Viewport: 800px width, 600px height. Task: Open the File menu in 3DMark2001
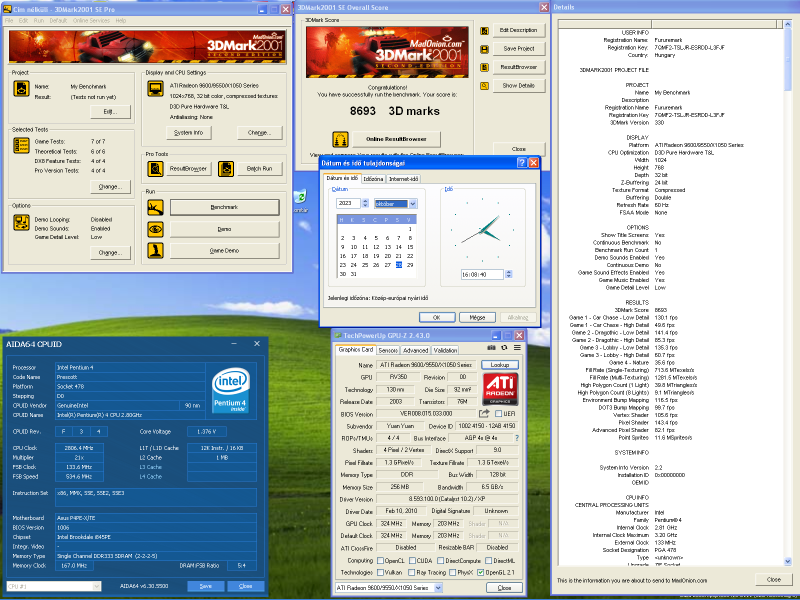tap(9, 20)
